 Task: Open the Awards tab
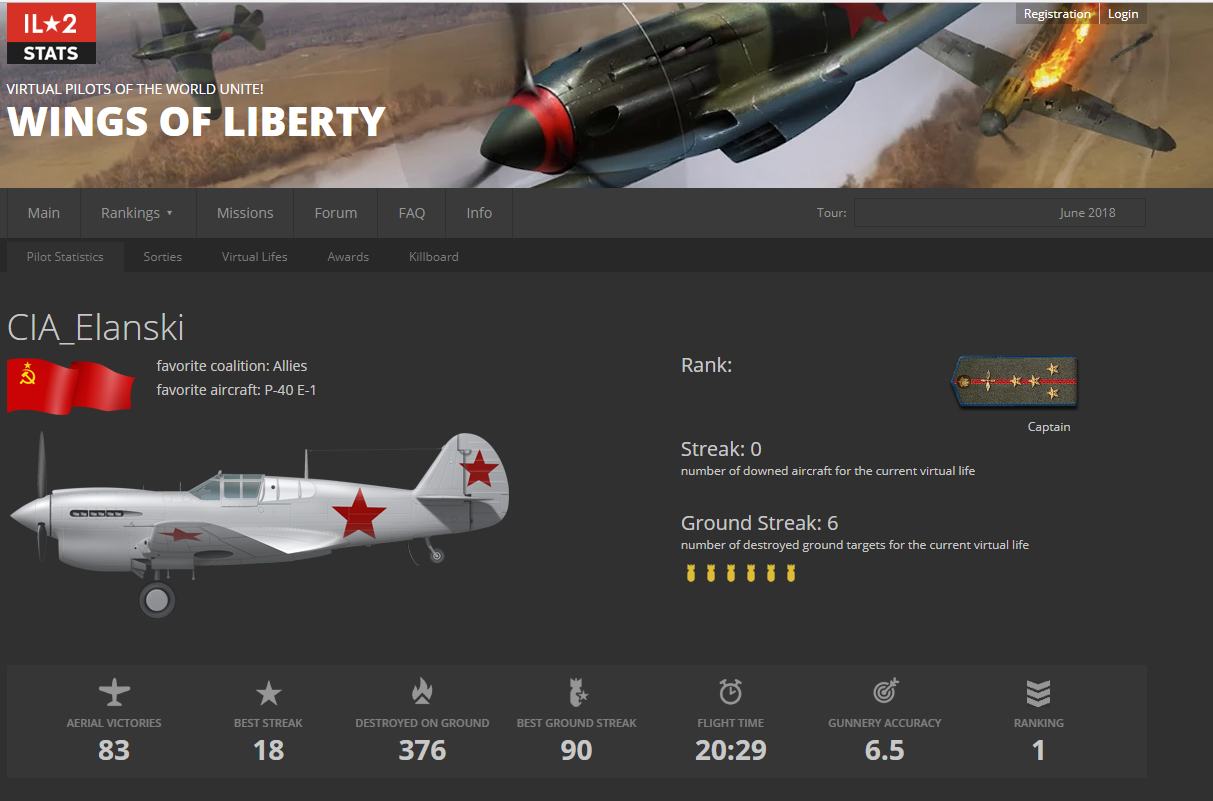point(348,257)
